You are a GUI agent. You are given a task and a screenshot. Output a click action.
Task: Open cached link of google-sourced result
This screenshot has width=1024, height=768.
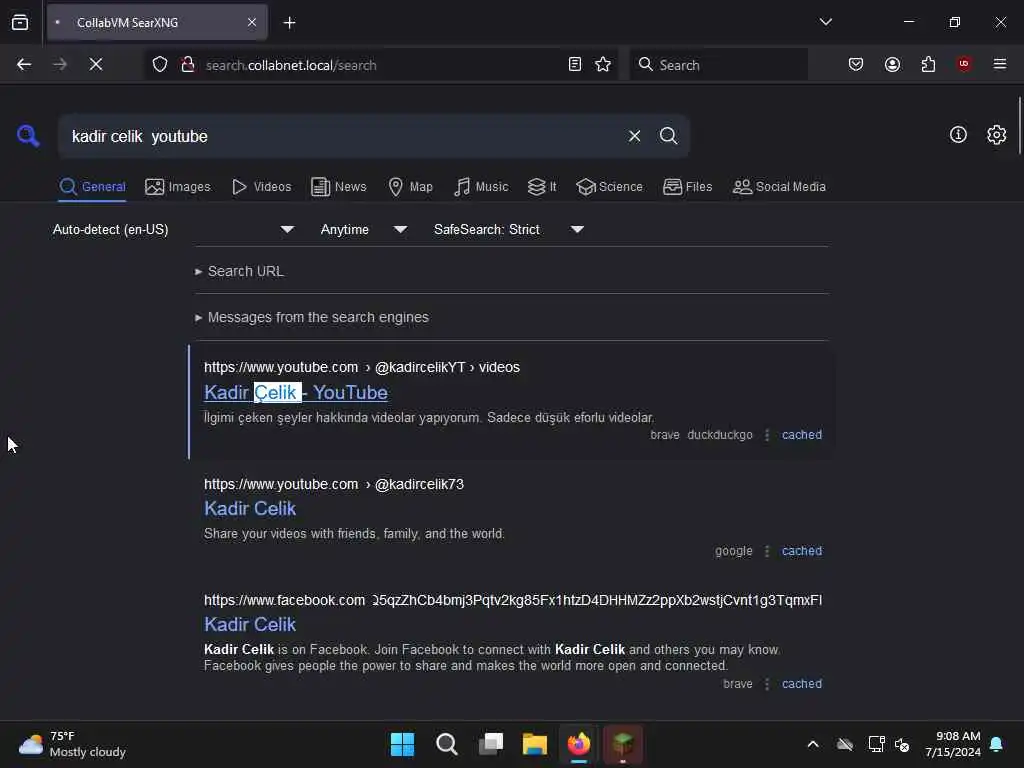tap(802, 551)
